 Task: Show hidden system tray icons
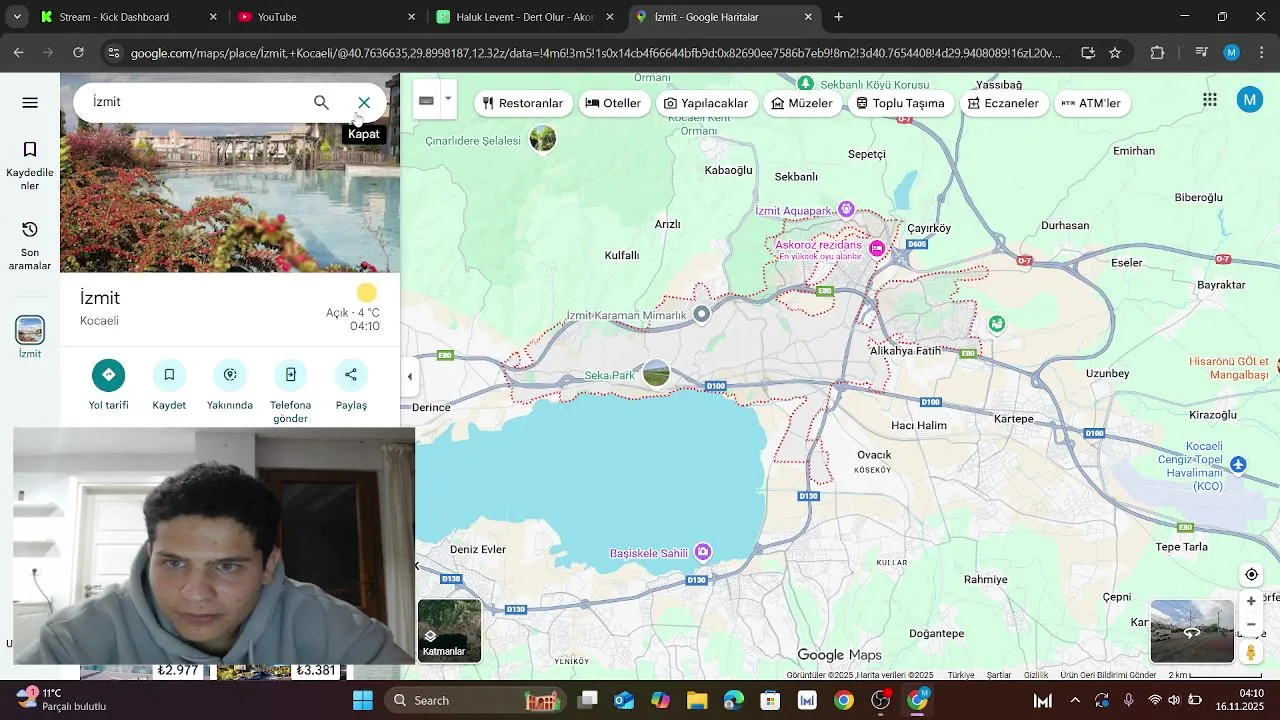1075,700
